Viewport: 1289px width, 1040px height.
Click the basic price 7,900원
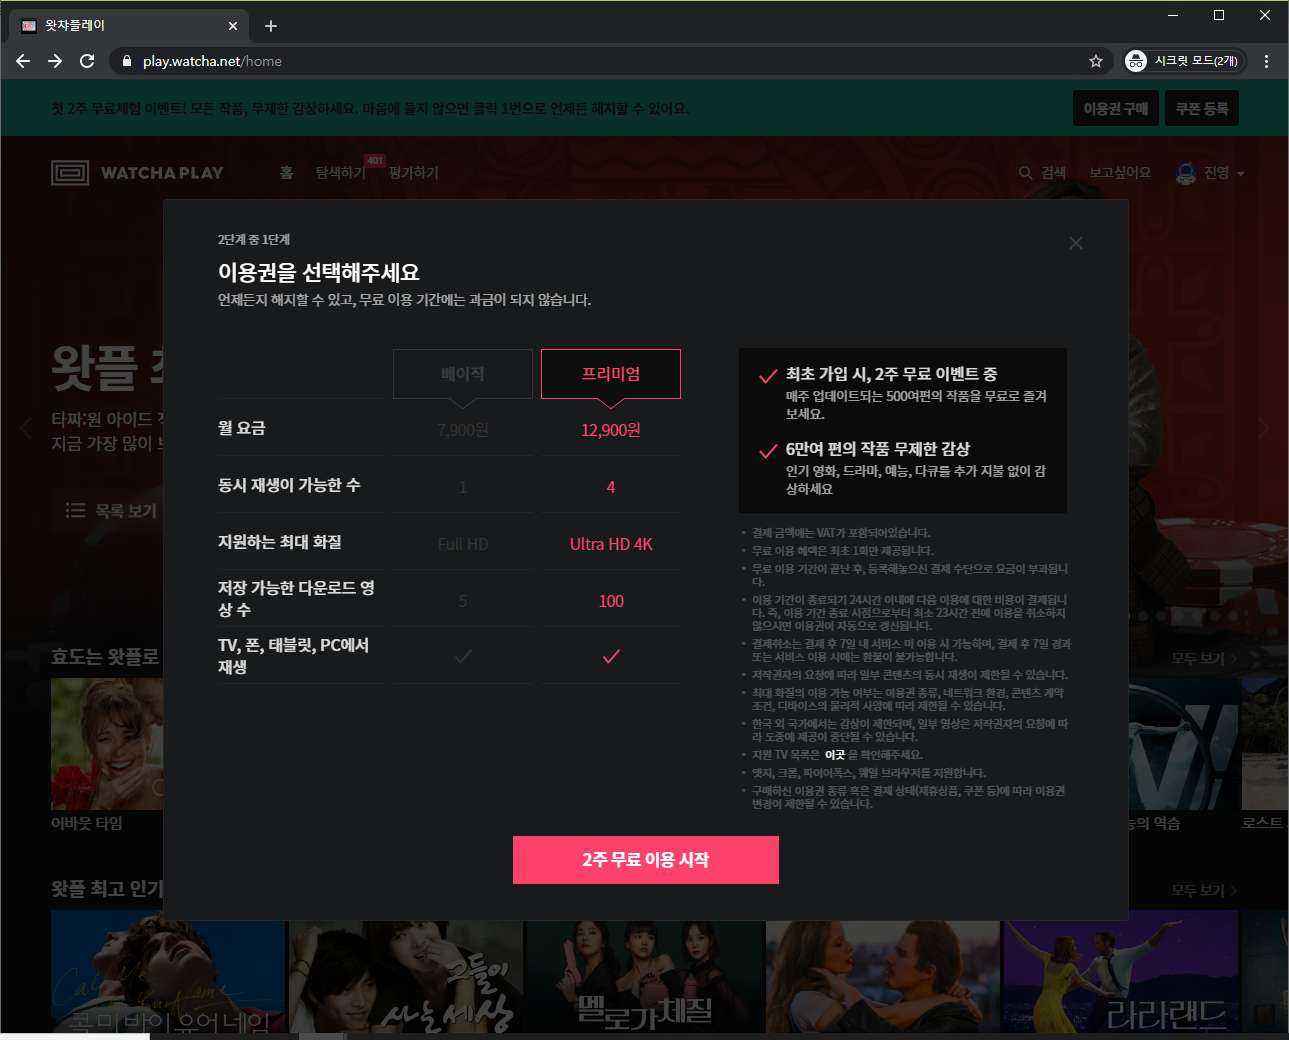pos(463,430)
